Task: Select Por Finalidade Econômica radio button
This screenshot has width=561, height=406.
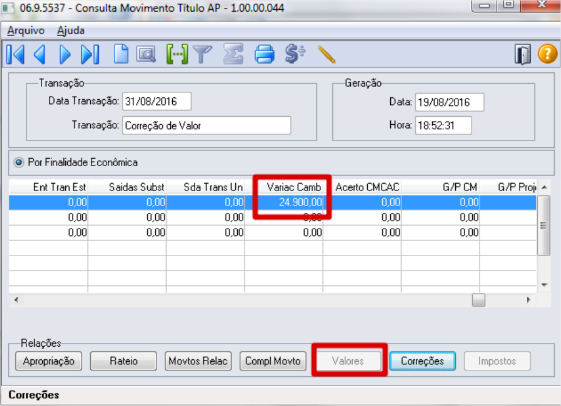Action: (19, 162)
